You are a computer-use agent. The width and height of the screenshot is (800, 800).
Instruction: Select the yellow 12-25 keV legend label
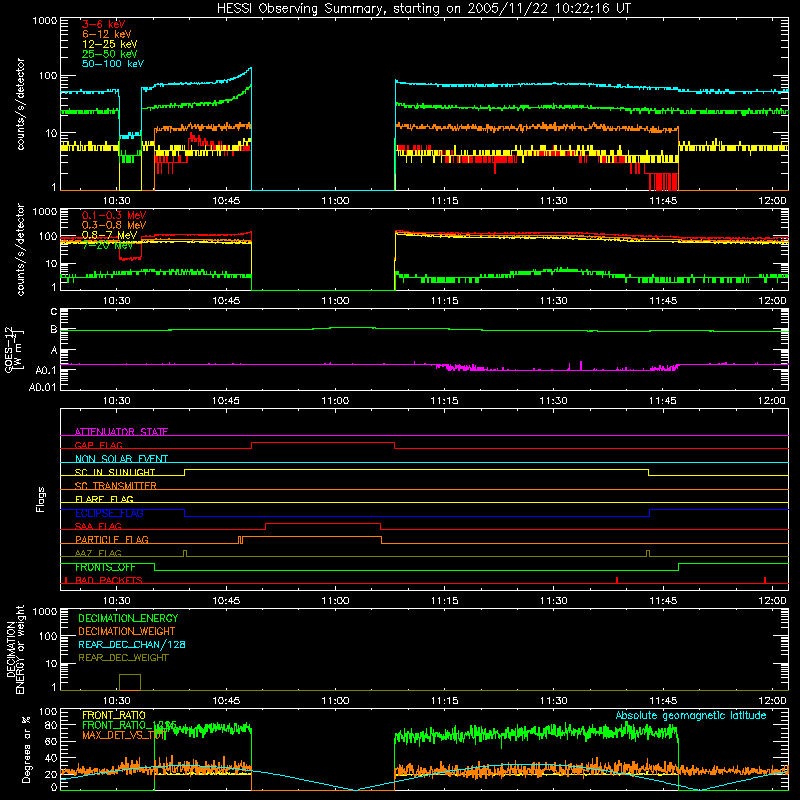(110, 44)
